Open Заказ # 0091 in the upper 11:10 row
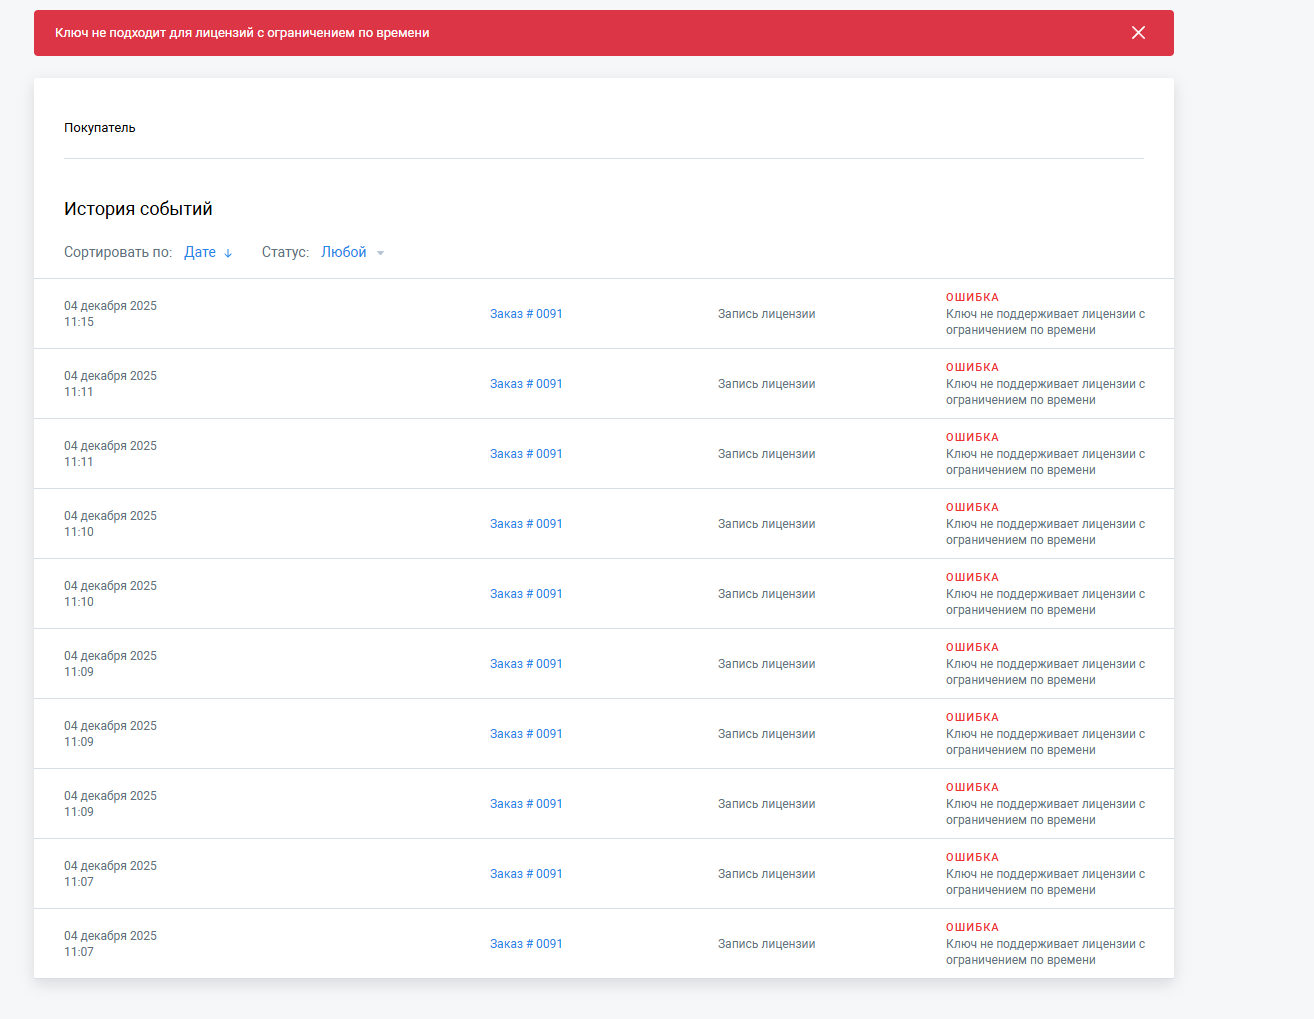1314x1019 pixels. [526, 524]
